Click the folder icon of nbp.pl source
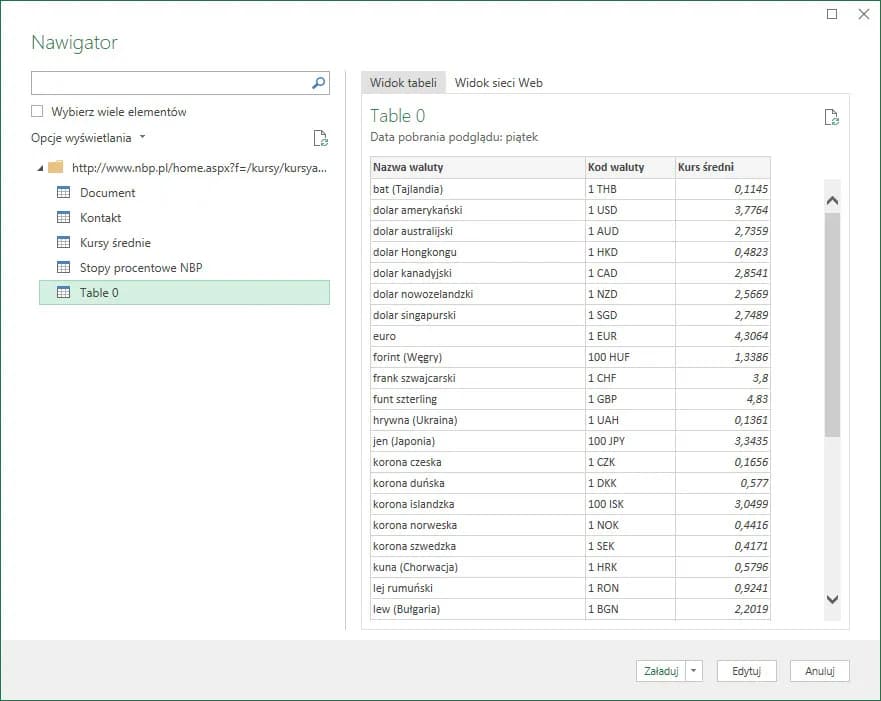 point(56,167)
